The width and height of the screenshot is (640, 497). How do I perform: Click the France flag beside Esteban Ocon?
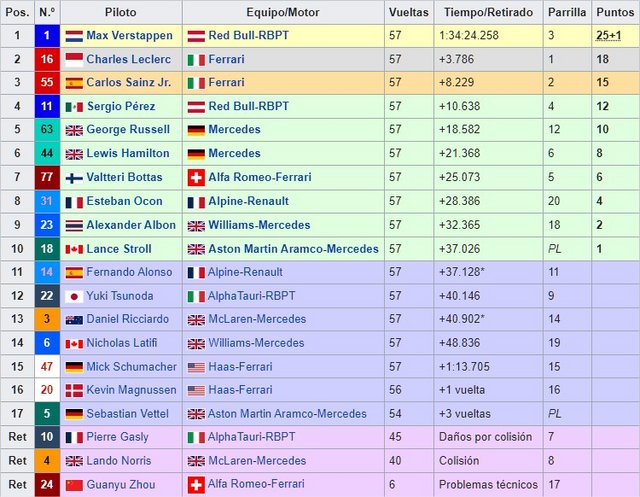[x=74, y=202]
